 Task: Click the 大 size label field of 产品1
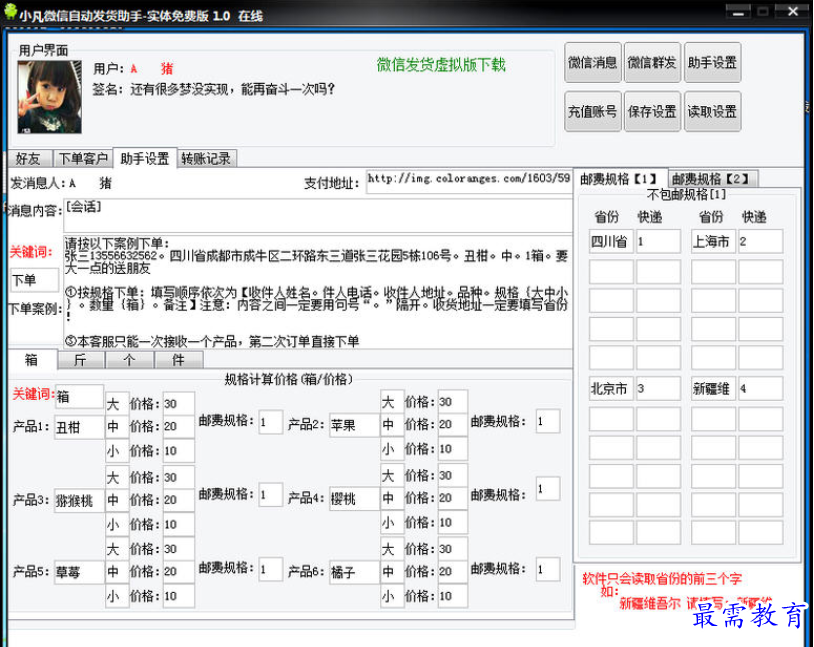point(117,404)
